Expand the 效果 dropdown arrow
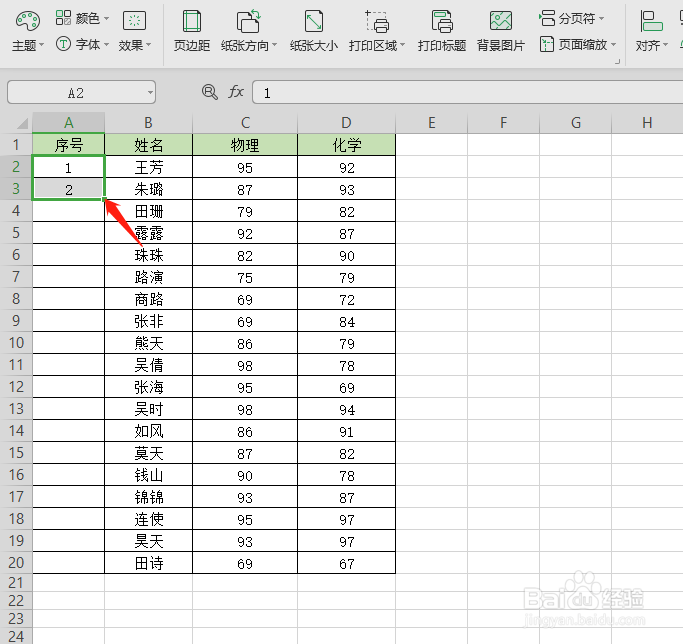Screen dimensions: 683x644 point(149,45)
